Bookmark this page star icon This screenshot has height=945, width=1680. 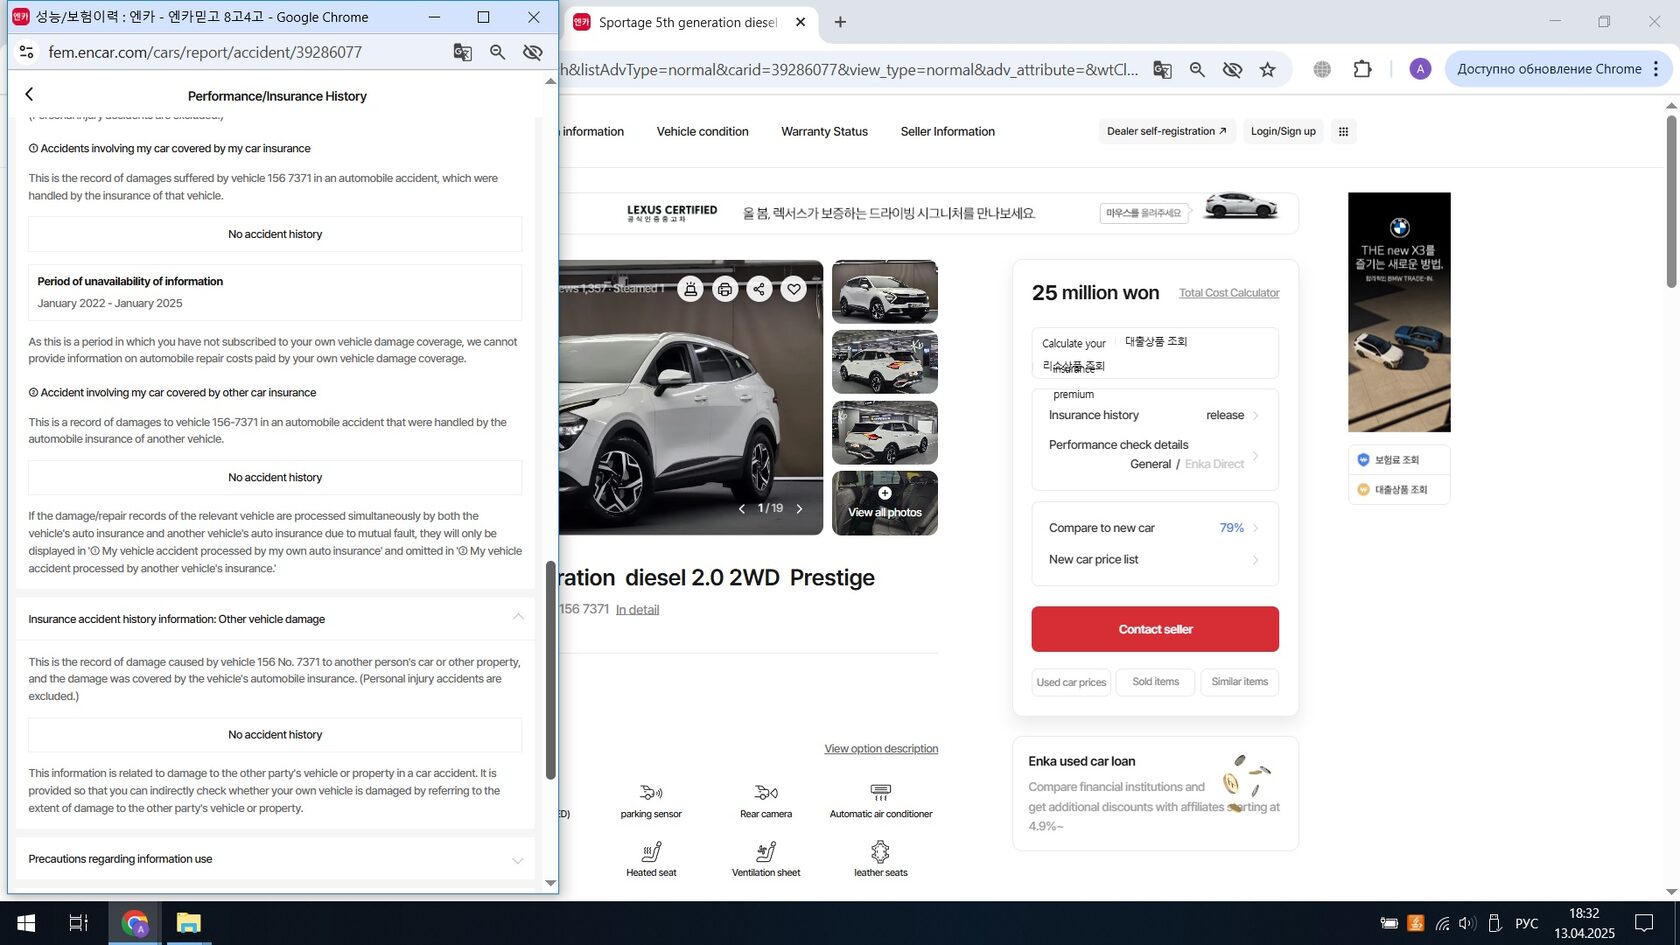click(x=1268, y=69)
